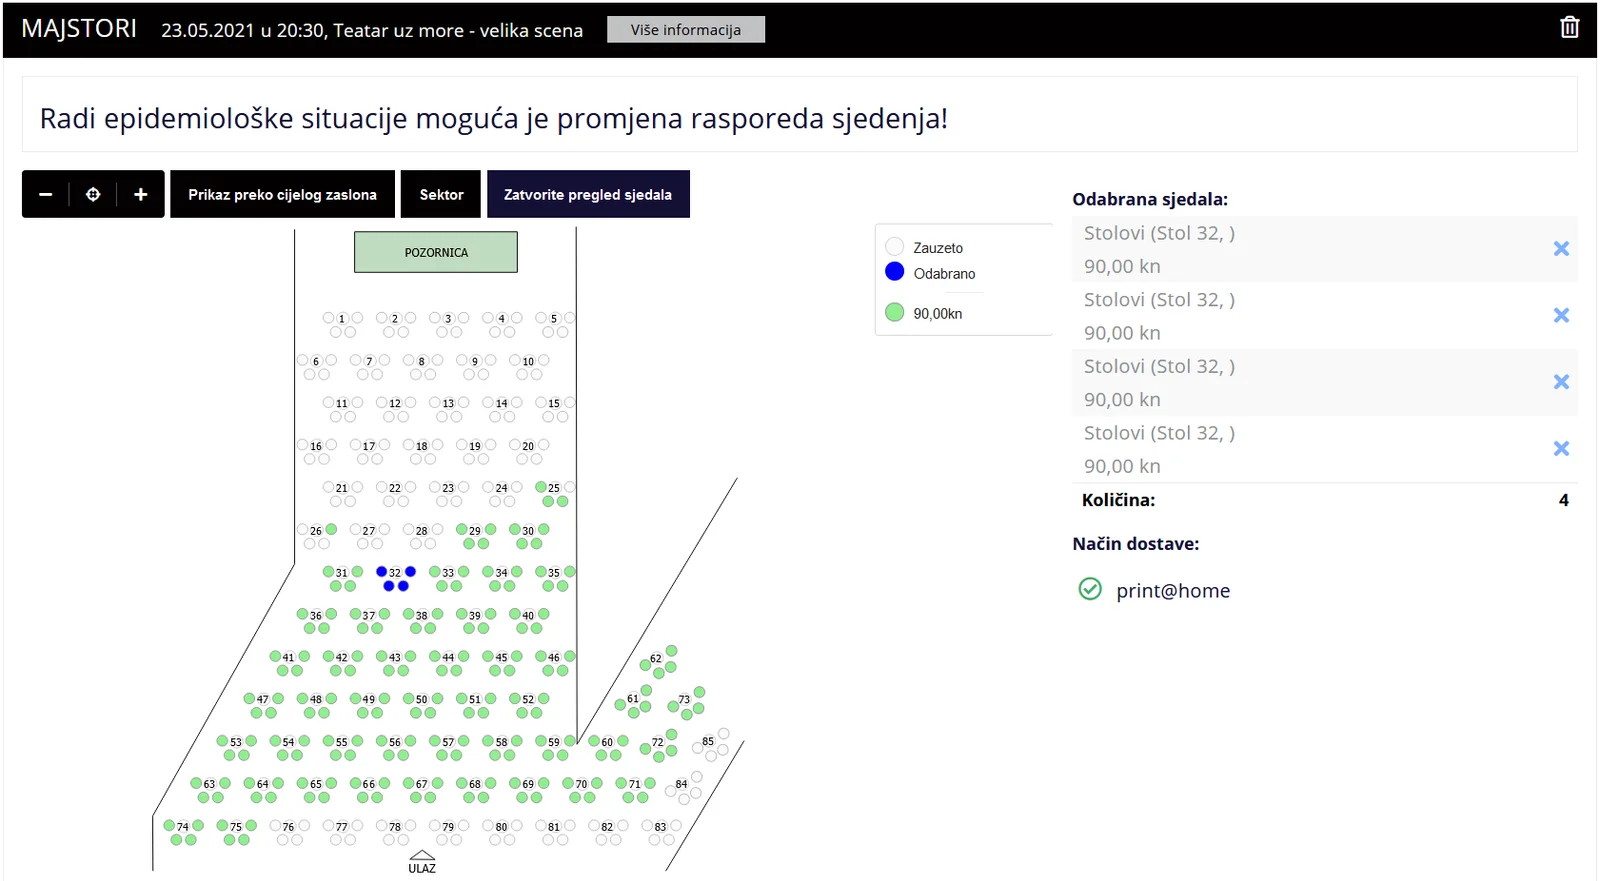1600x881 pixels.
Task: Remove the third Stol 32 seat
Action: click(1560, 382)
